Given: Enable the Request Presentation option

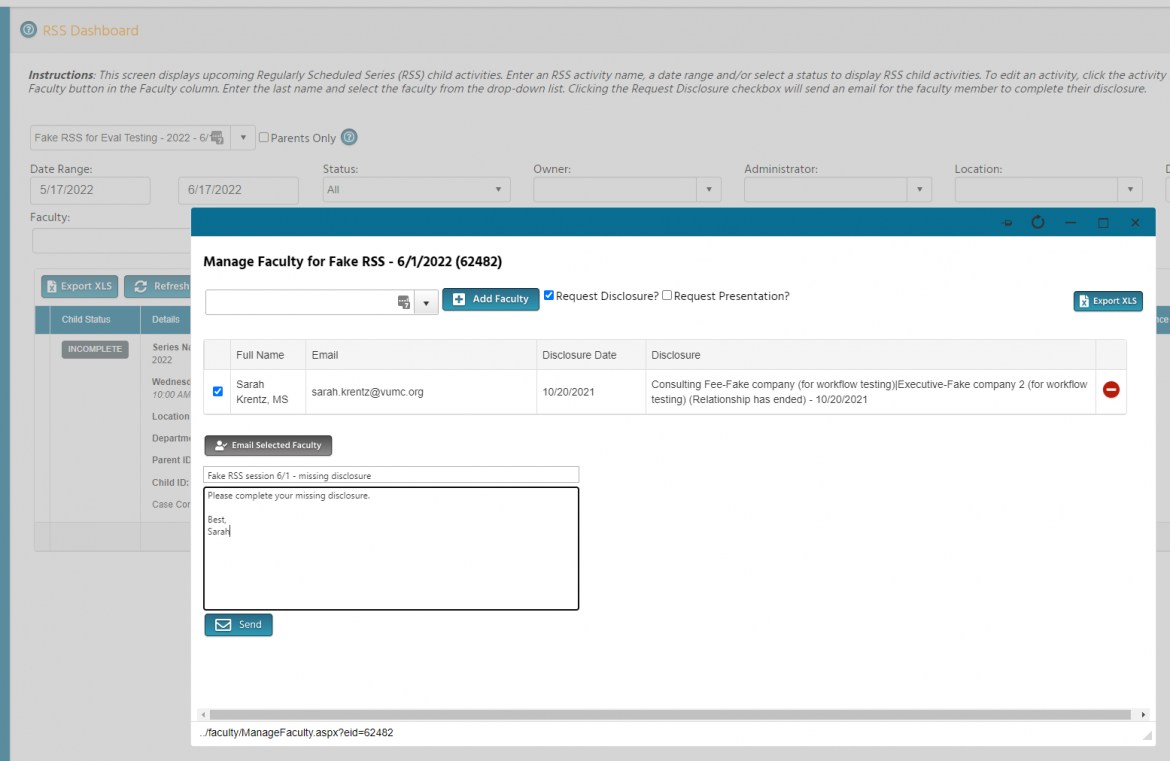Looking at the screenshot, I should click(667, 295).
